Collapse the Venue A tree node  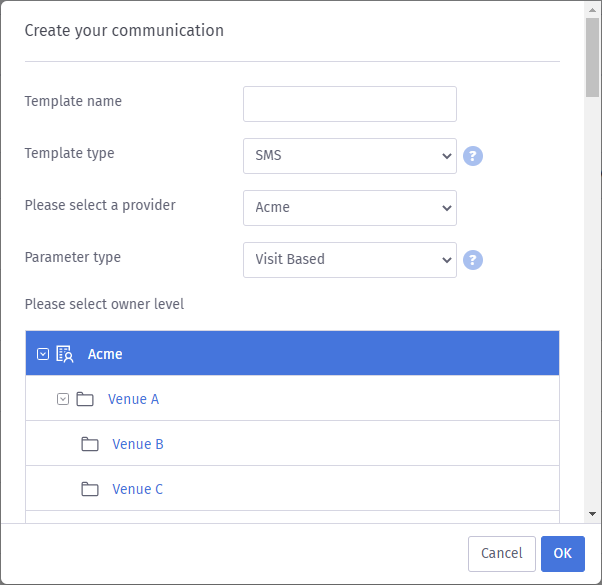click(x=63, y=399)
